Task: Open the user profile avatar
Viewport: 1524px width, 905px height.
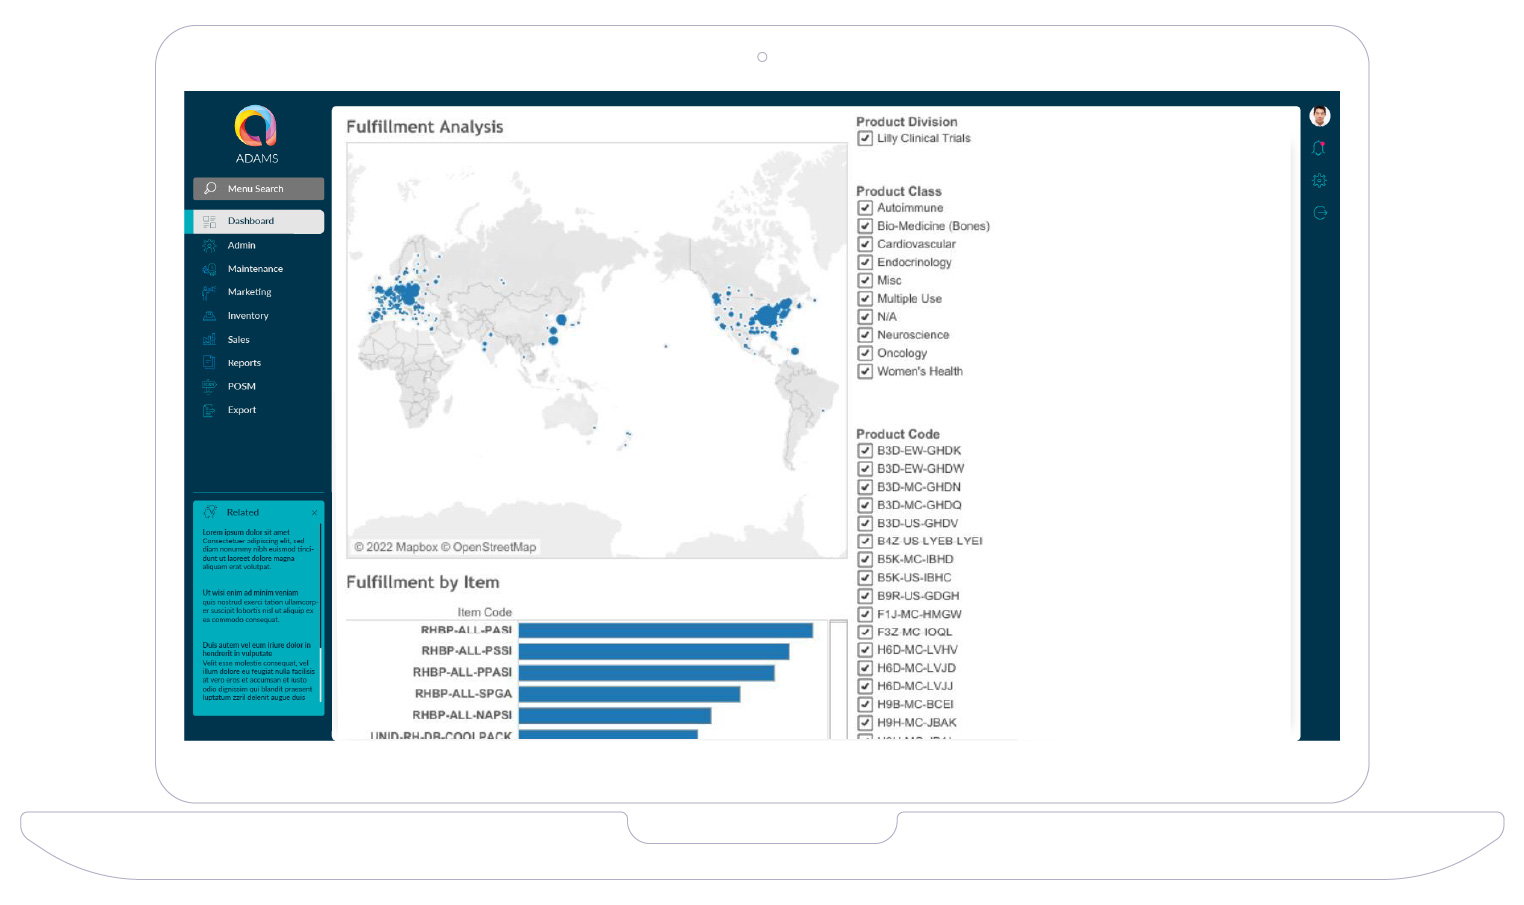Action: [x=1319, y=116]
